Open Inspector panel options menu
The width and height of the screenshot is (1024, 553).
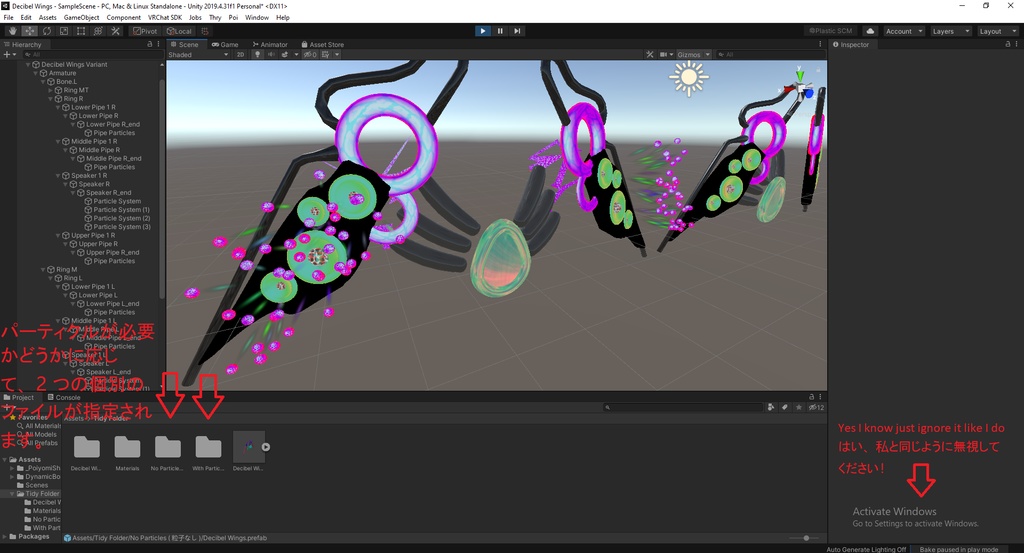click(1016, 44)
